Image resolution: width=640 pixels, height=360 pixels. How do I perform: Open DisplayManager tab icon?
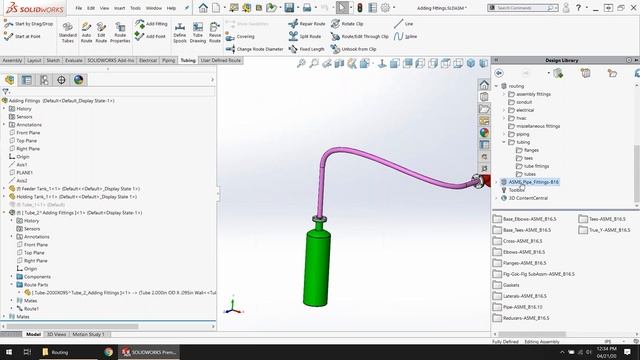(x=78, y=80)
